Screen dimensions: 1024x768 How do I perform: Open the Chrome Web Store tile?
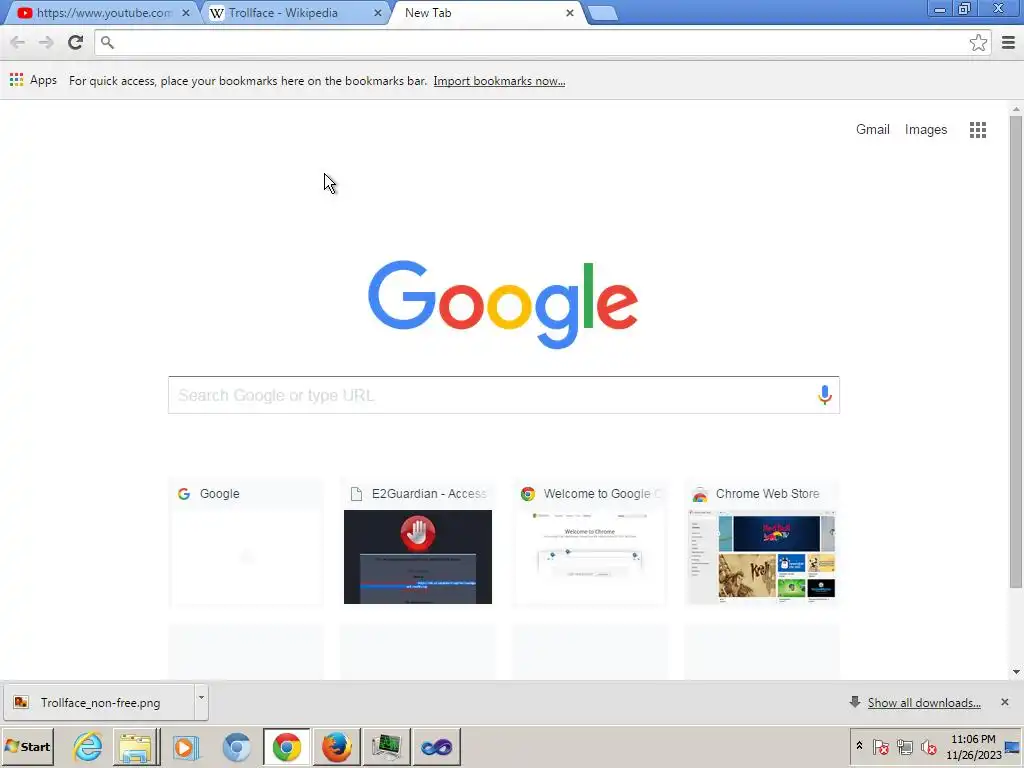(761, 543)
